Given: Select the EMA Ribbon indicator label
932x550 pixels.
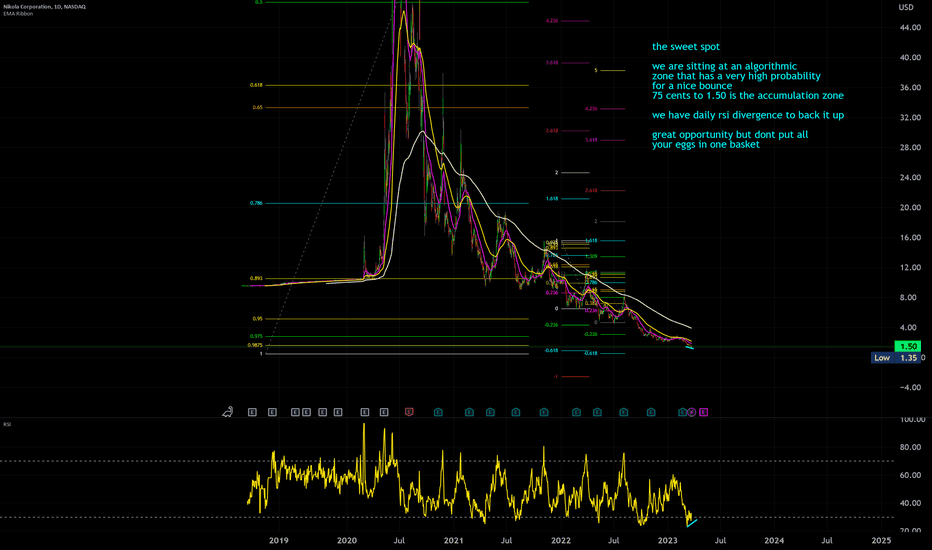Looking at the screenshot, I should [18, 13].
